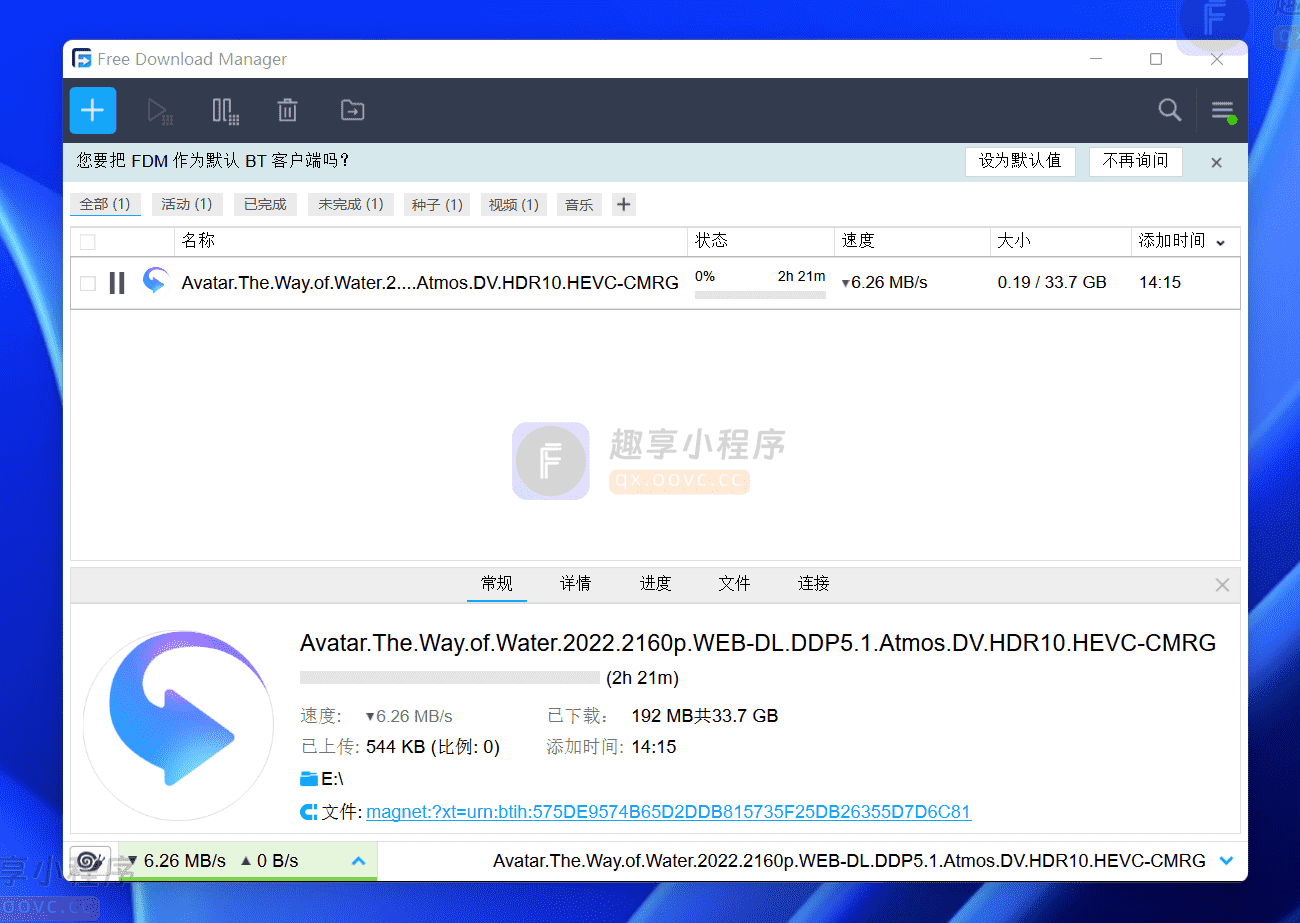Close the download details panel
The image size is (1300, 923).
click(x=1222, y=585)
